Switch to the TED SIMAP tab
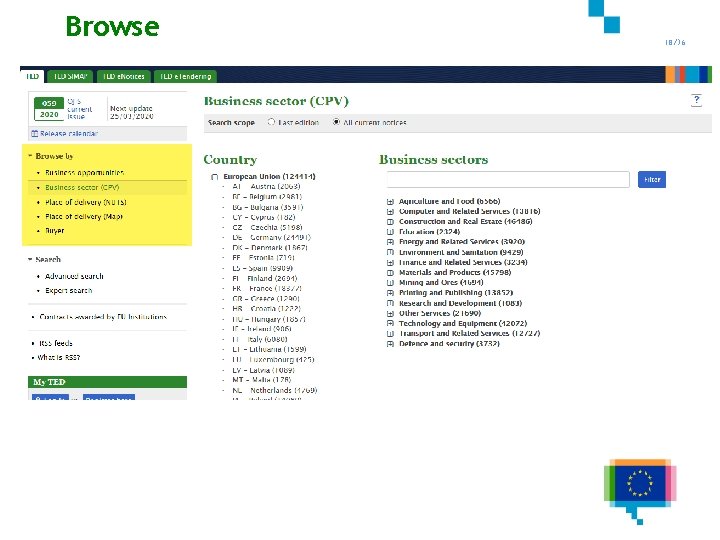720x540 pixels. point(70,76)
